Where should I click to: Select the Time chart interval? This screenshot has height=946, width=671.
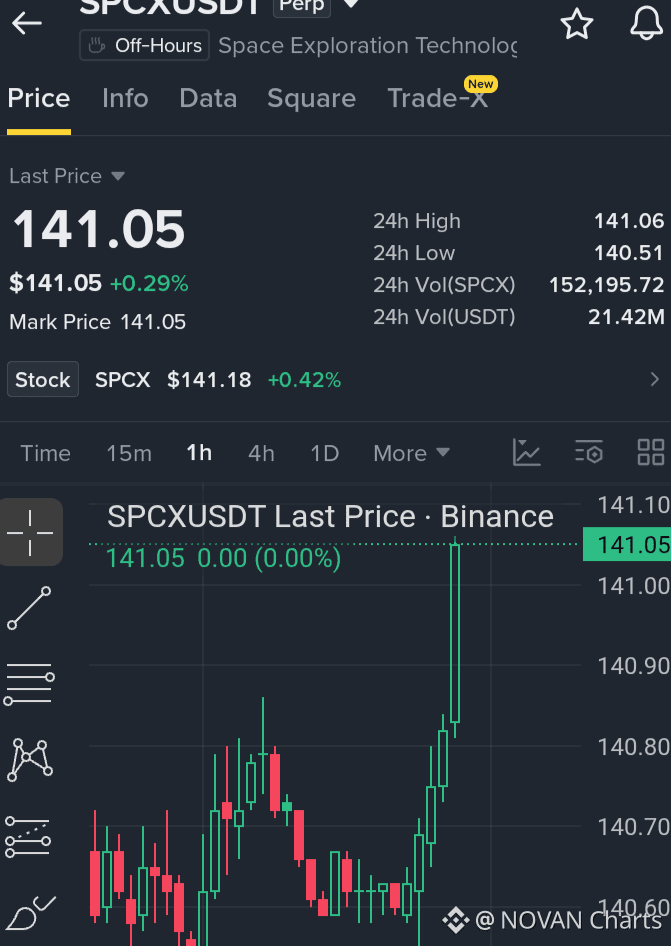[45, 453]
